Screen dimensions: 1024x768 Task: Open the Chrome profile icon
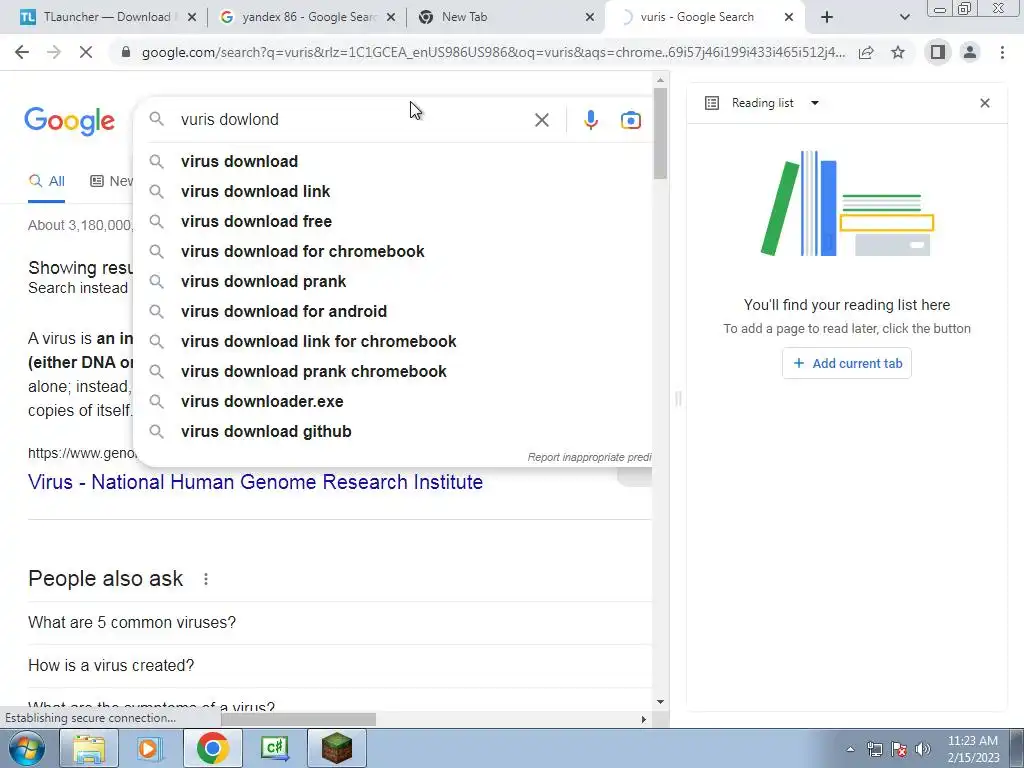(970, 52)
